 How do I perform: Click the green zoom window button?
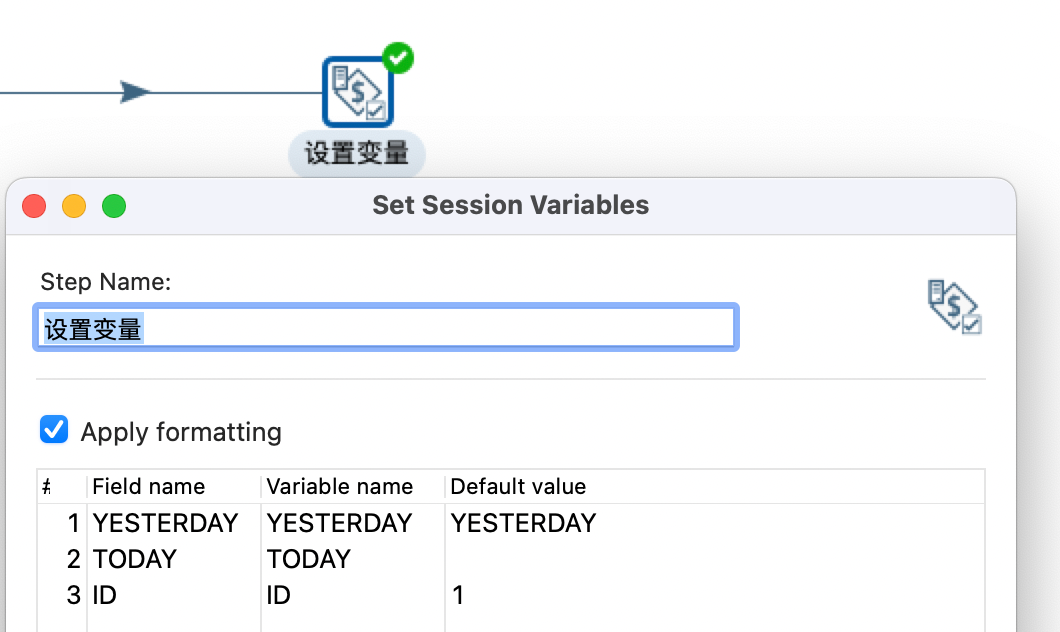114,206
